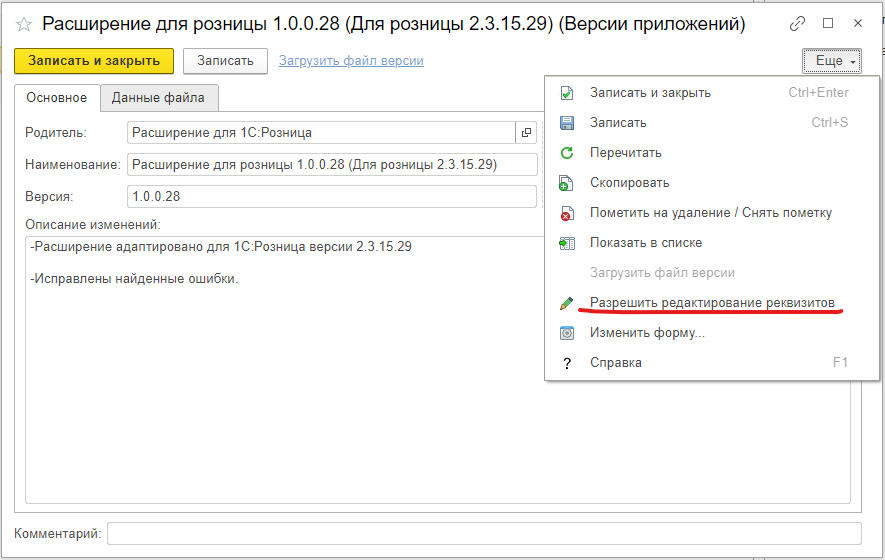The height and width of the screenshot is (560, 885).
Task: Click the show-in-list icon
Action: pos(567,243)
